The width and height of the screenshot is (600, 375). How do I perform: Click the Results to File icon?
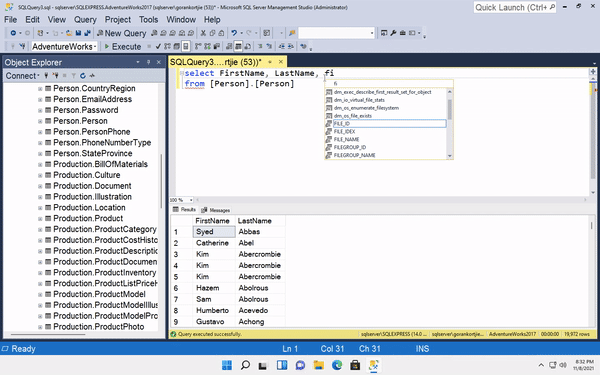tap(248, 47)
